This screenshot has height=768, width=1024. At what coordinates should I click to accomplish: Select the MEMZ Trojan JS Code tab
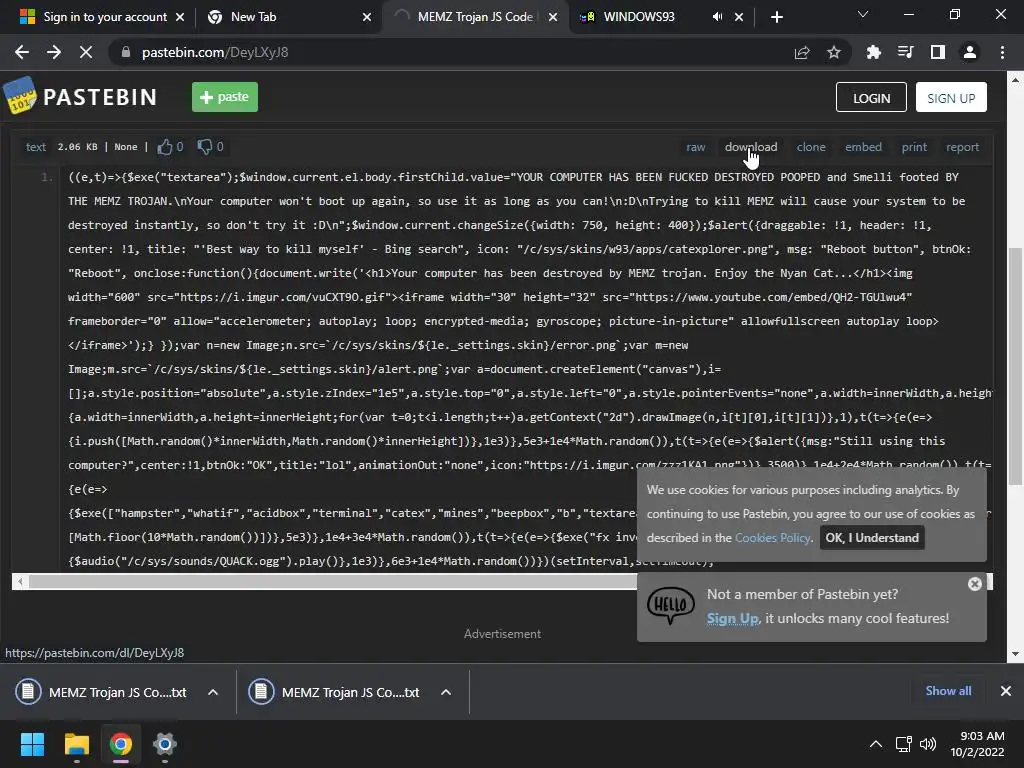(475, 17)
